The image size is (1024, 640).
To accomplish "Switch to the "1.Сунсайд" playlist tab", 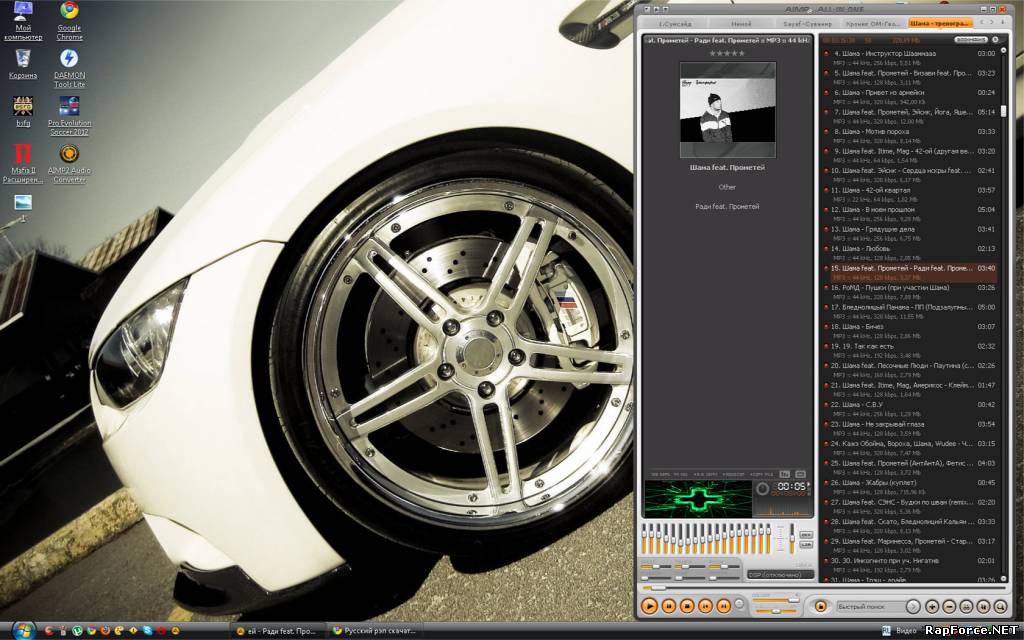I will pyautogui.click(x=675, y=24).
